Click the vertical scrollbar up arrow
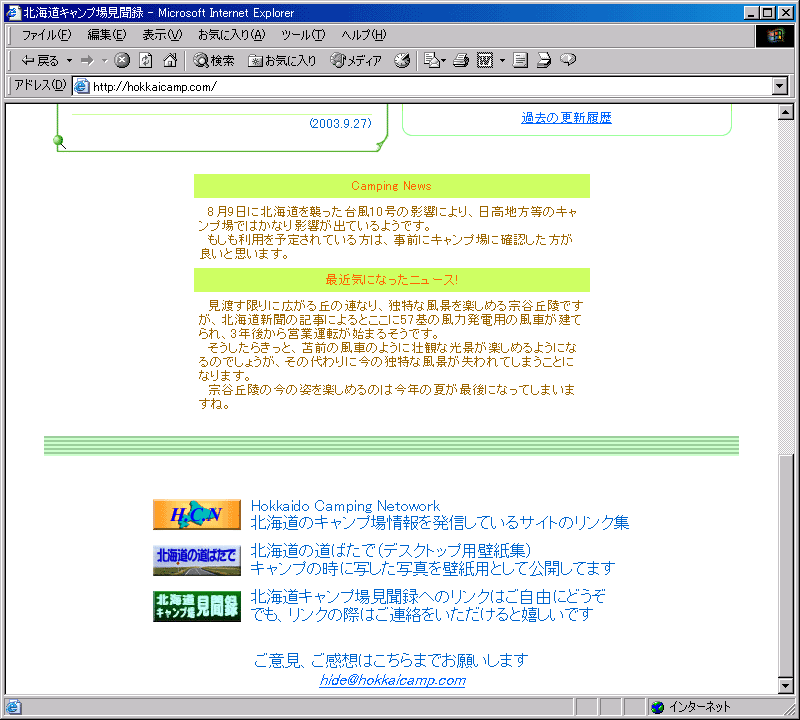800x720 pixels. click(x=786, y=112)
